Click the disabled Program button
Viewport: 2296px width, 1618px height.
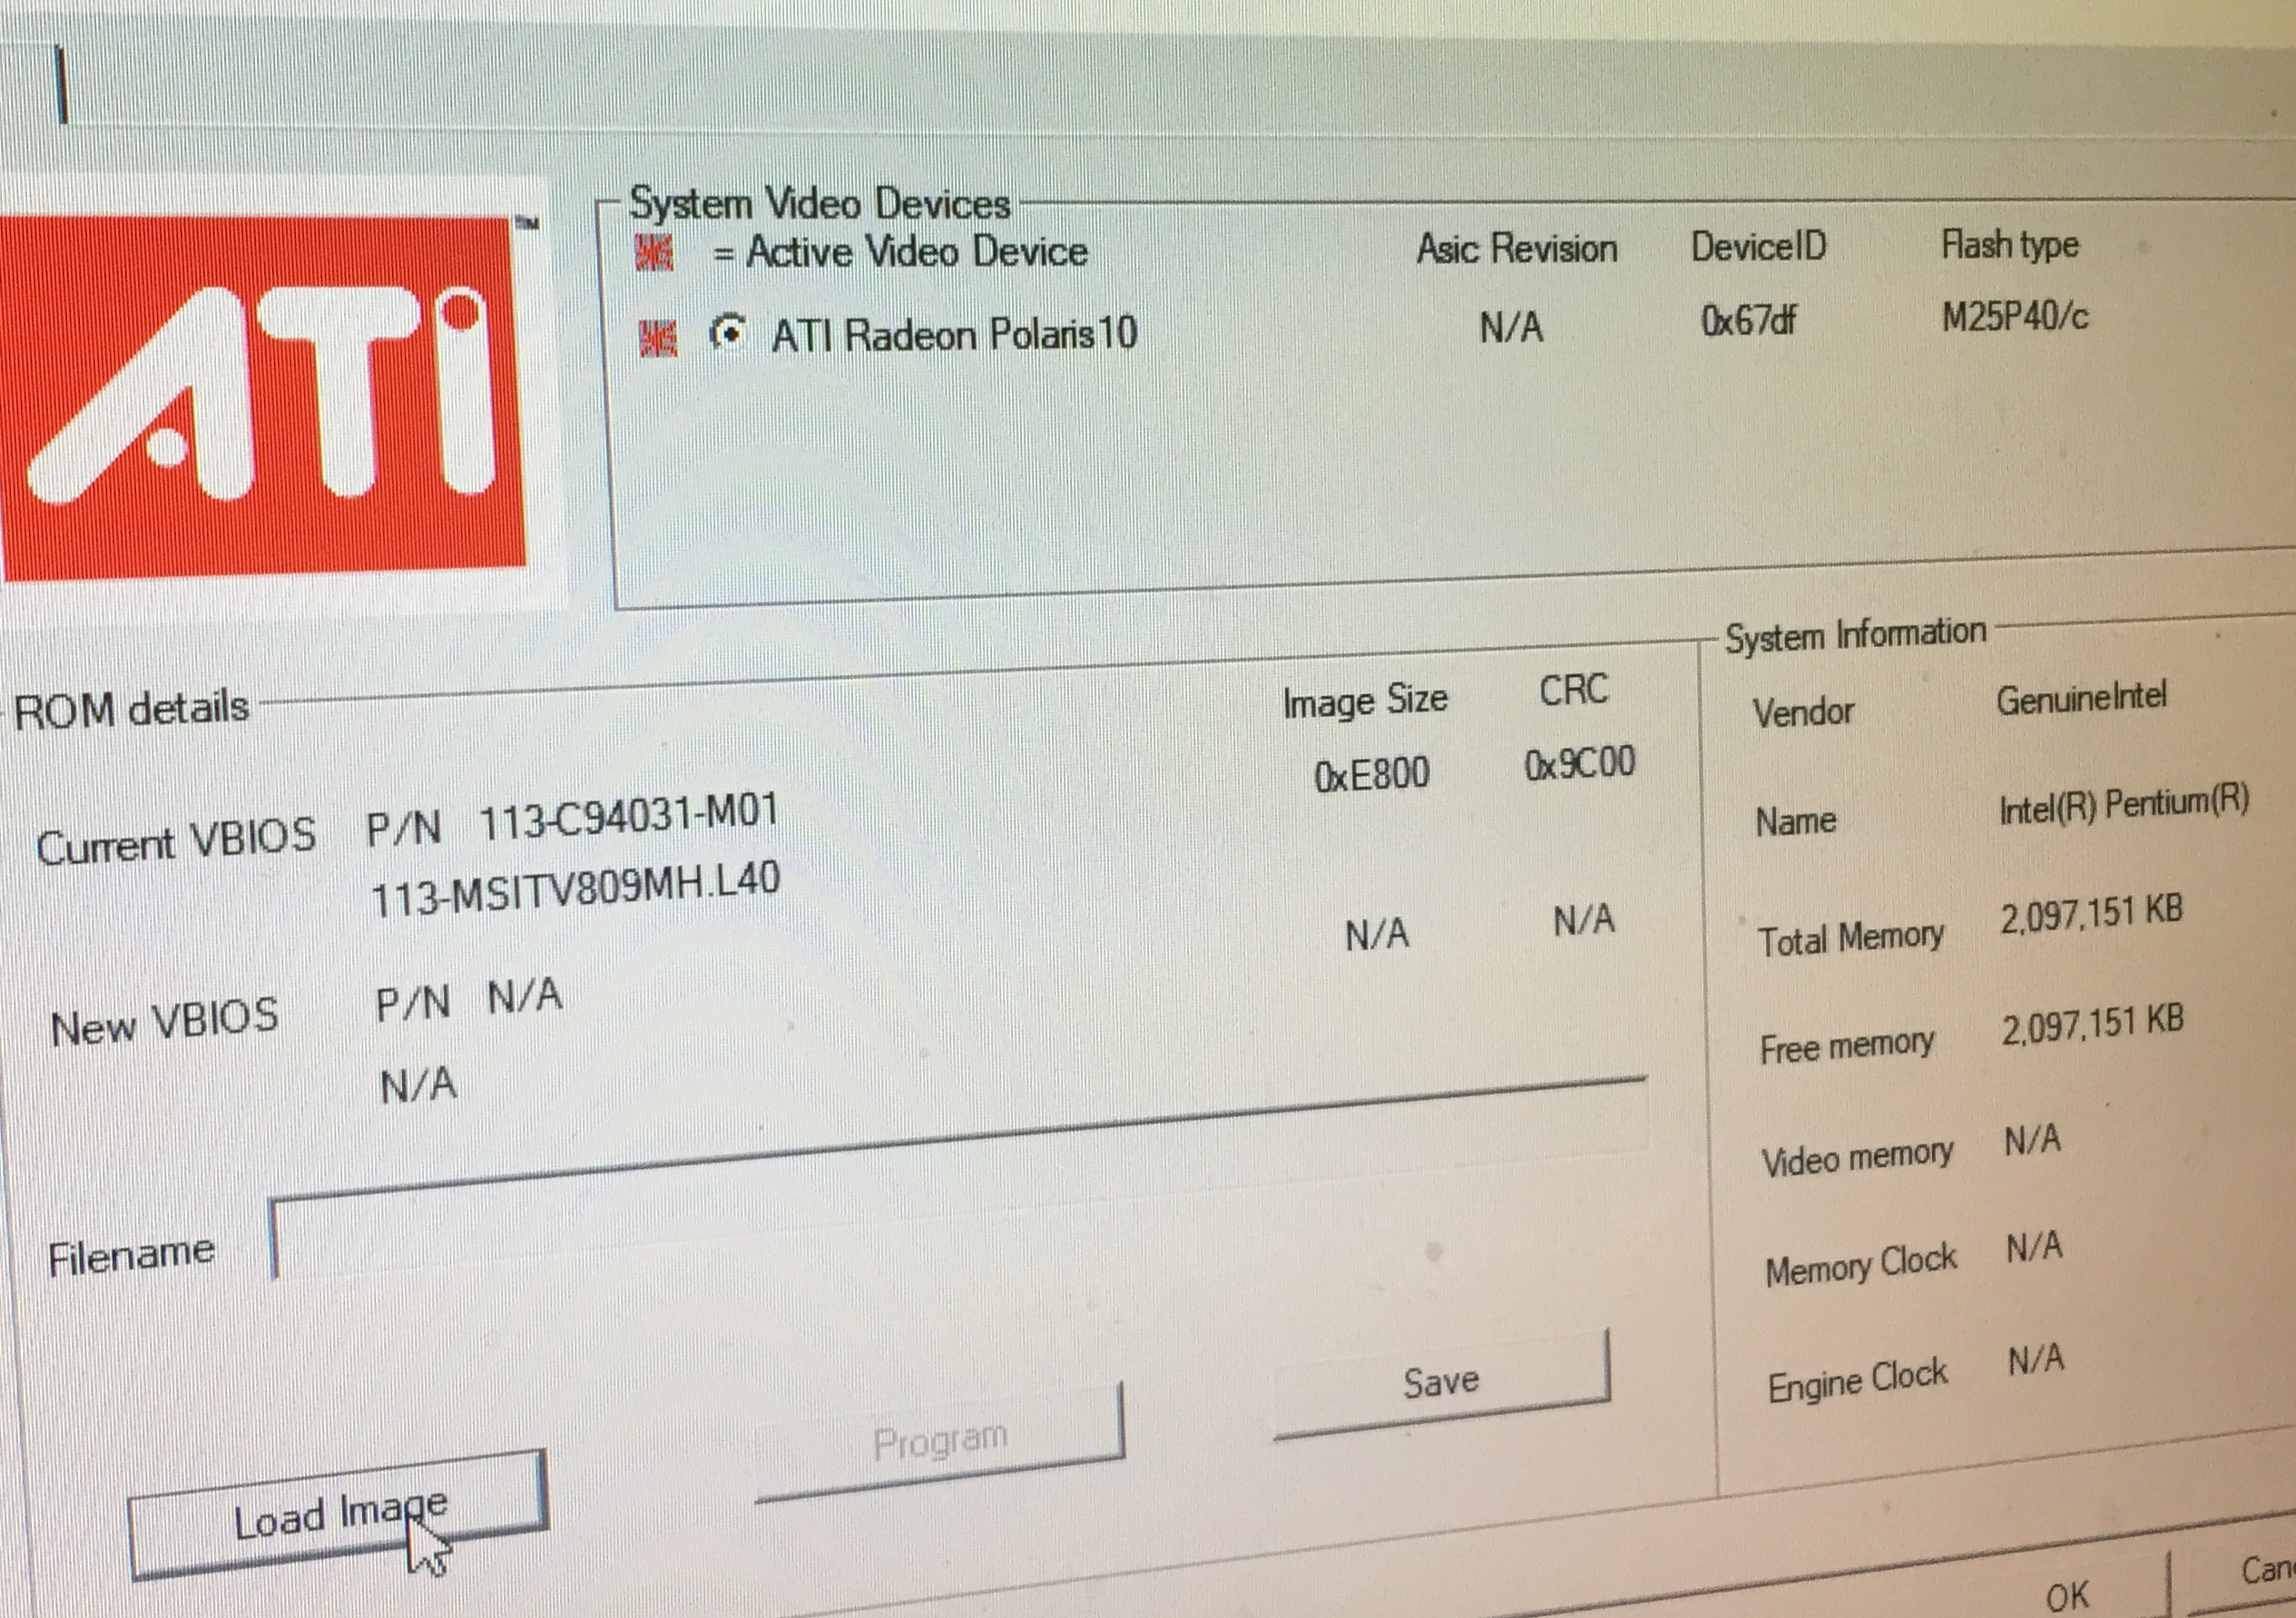tap(940, 1441)
